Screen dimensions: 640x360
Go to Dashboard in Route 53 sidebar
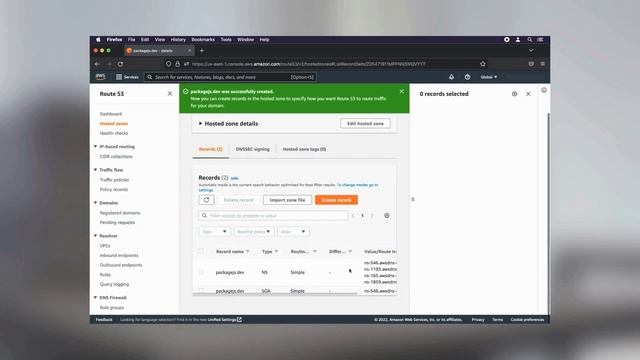(x=111, y=114)
